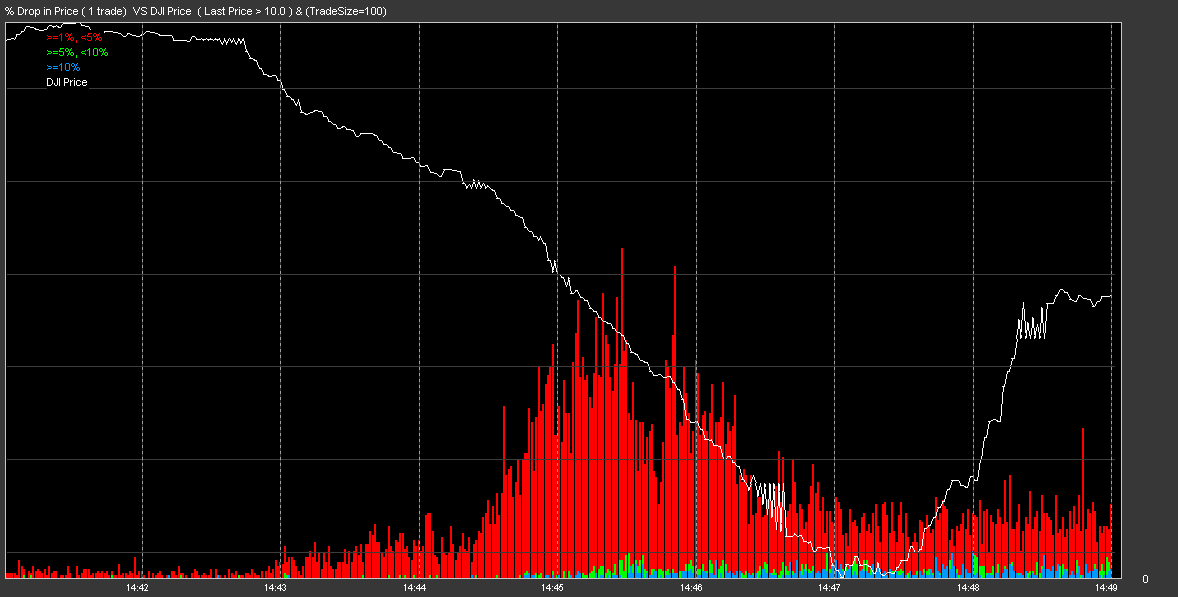Image resolution: width=1178 pixels, height=597 pixels.
Task: Click the tallest red bar's peak
Action: click(x=622, y=250)
